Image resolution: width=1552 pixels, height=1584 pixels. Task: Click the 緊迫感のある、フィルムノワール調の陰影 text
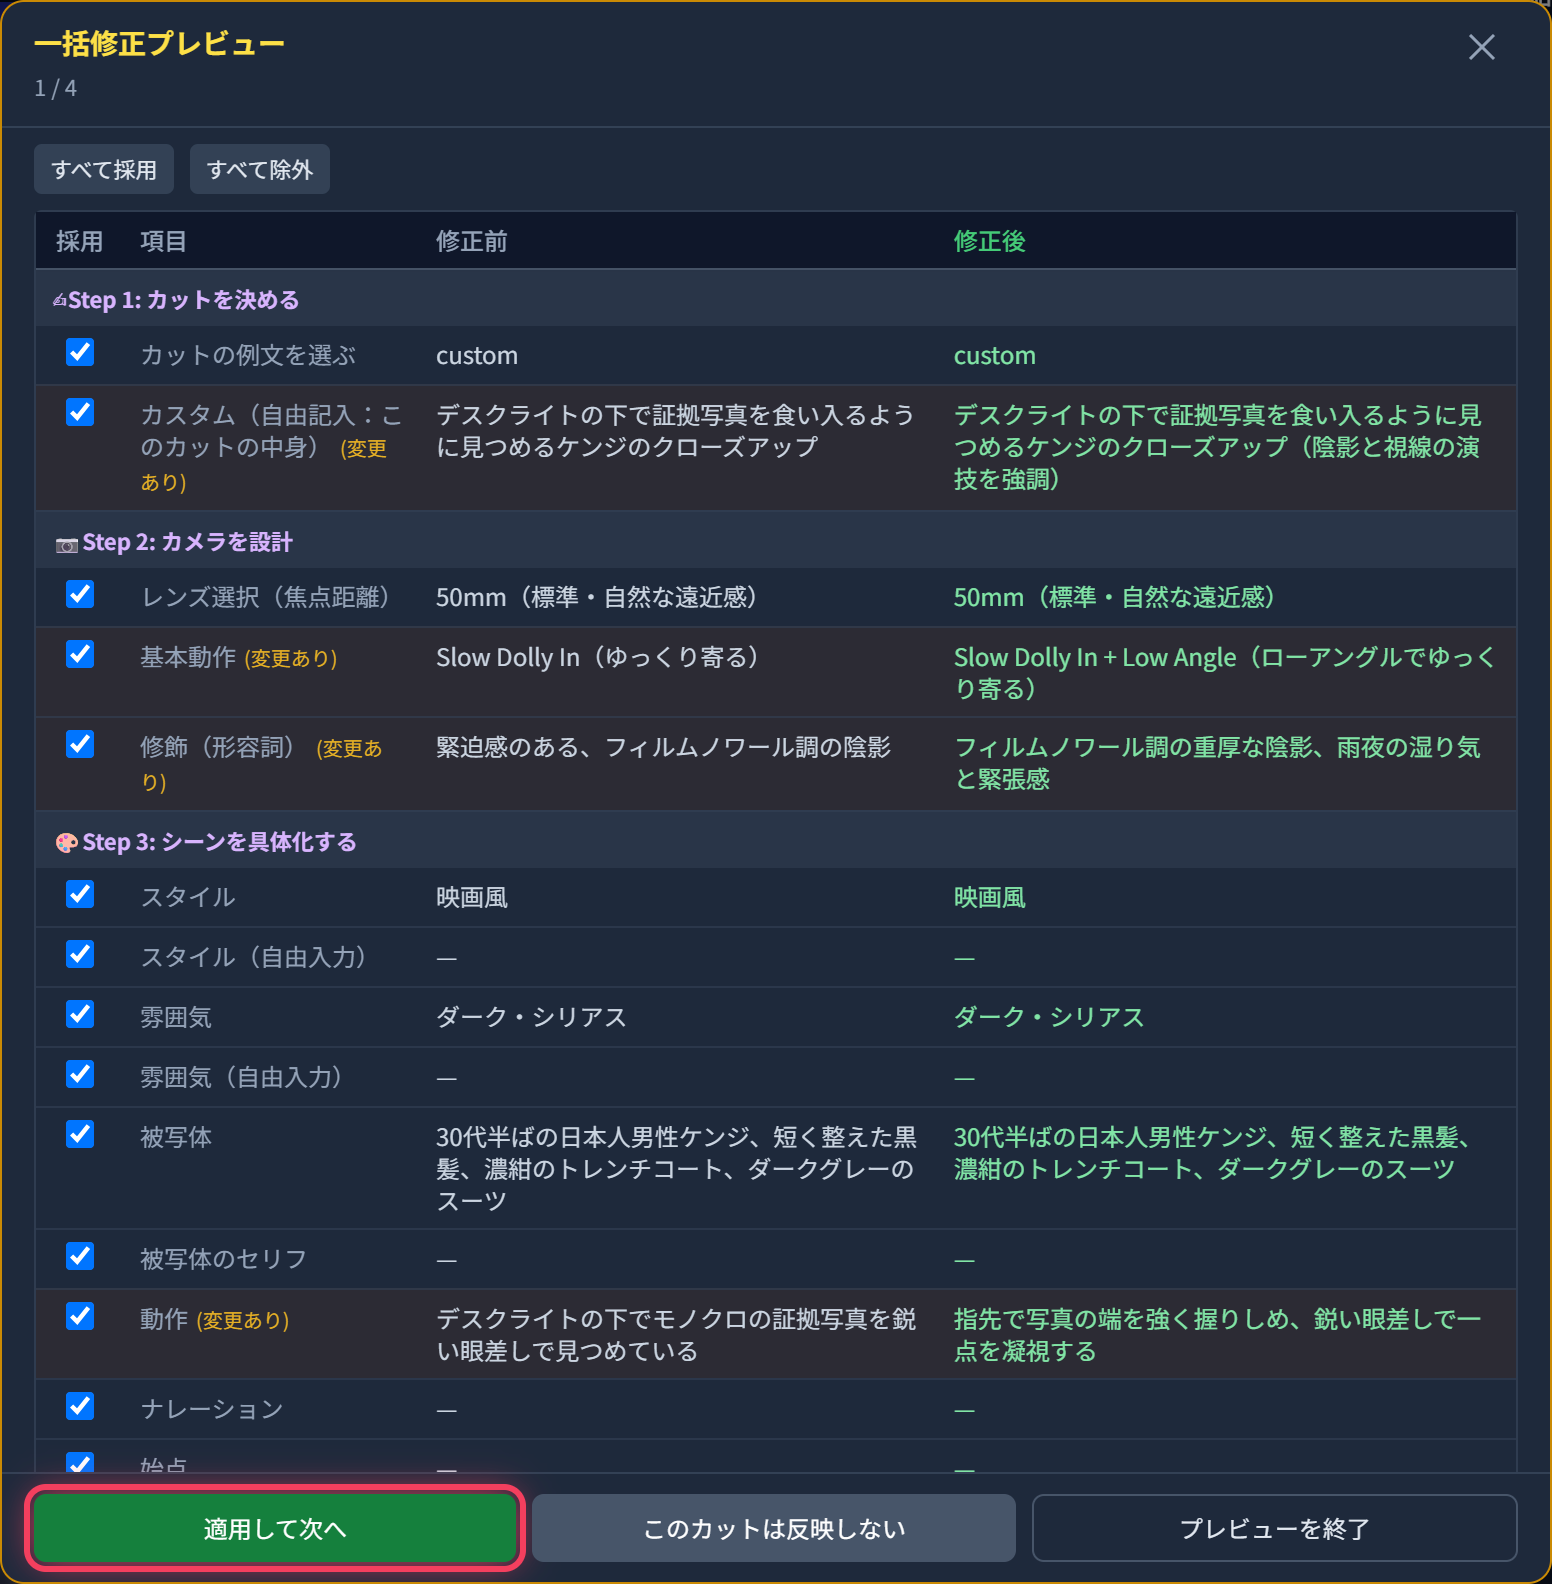[663, 747]
